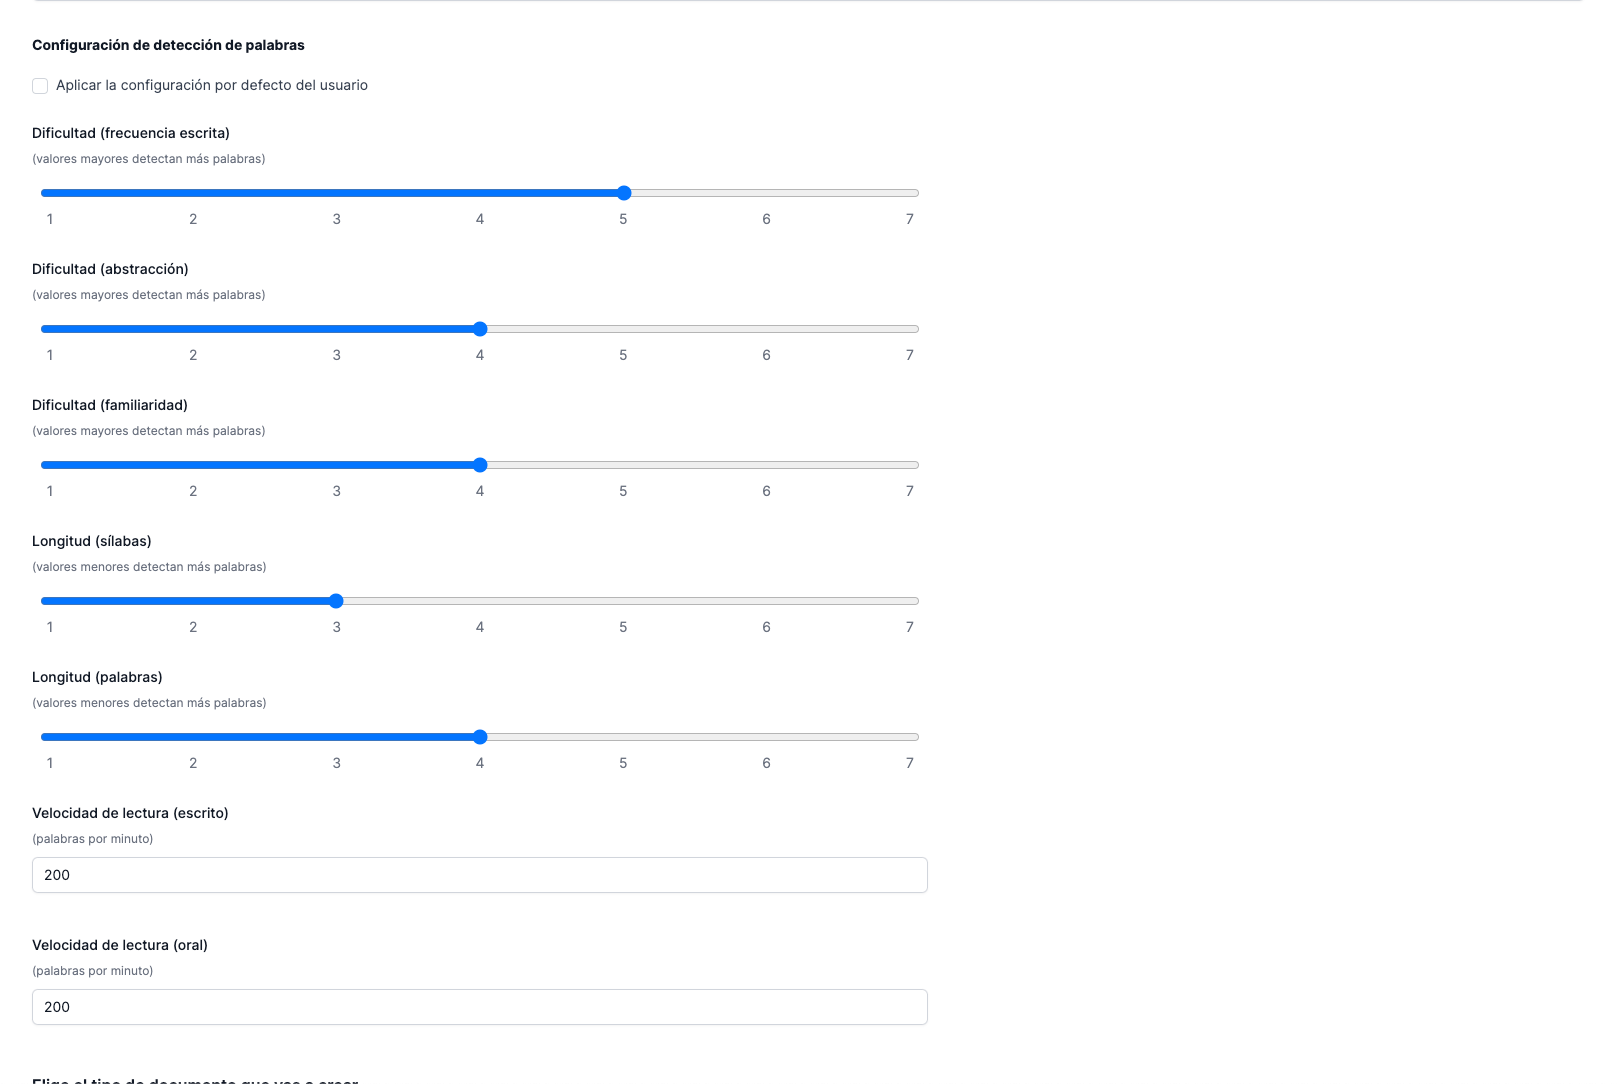Click tick label 7 under frecuencia escrita slider
The height and width of the screenshot is (1084, 1617).
910,219
